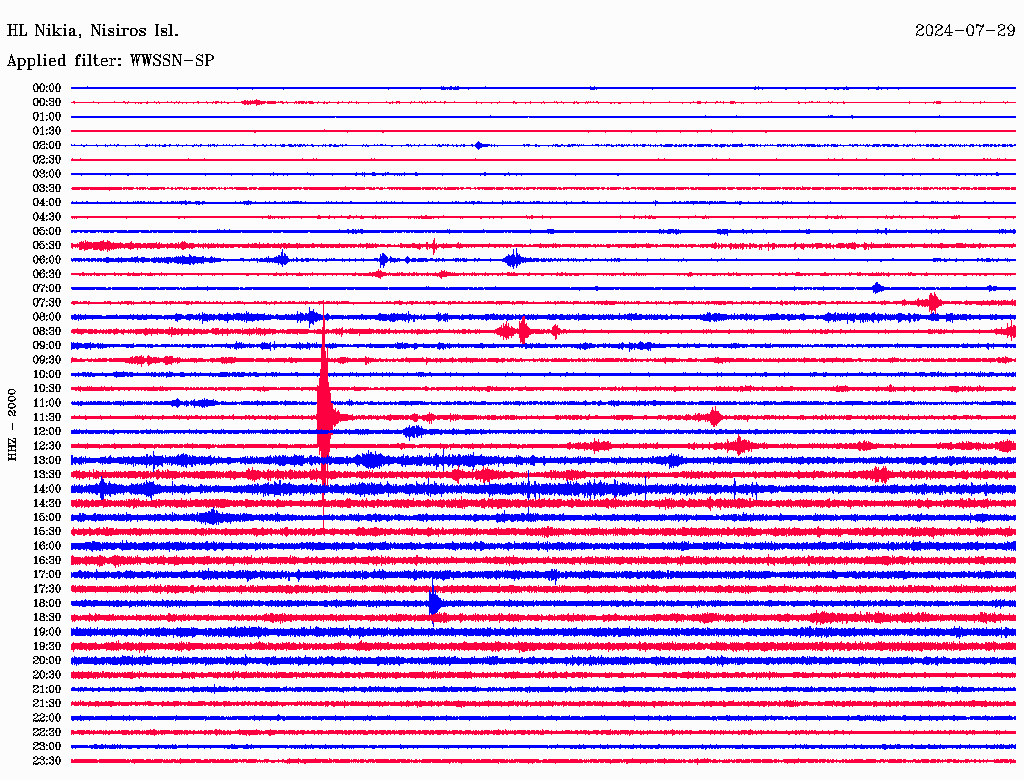Image resolution: width=1024 pixels, height=780 pixels.
Task: Select the 19:00 time label
Action: coord(47,632)
